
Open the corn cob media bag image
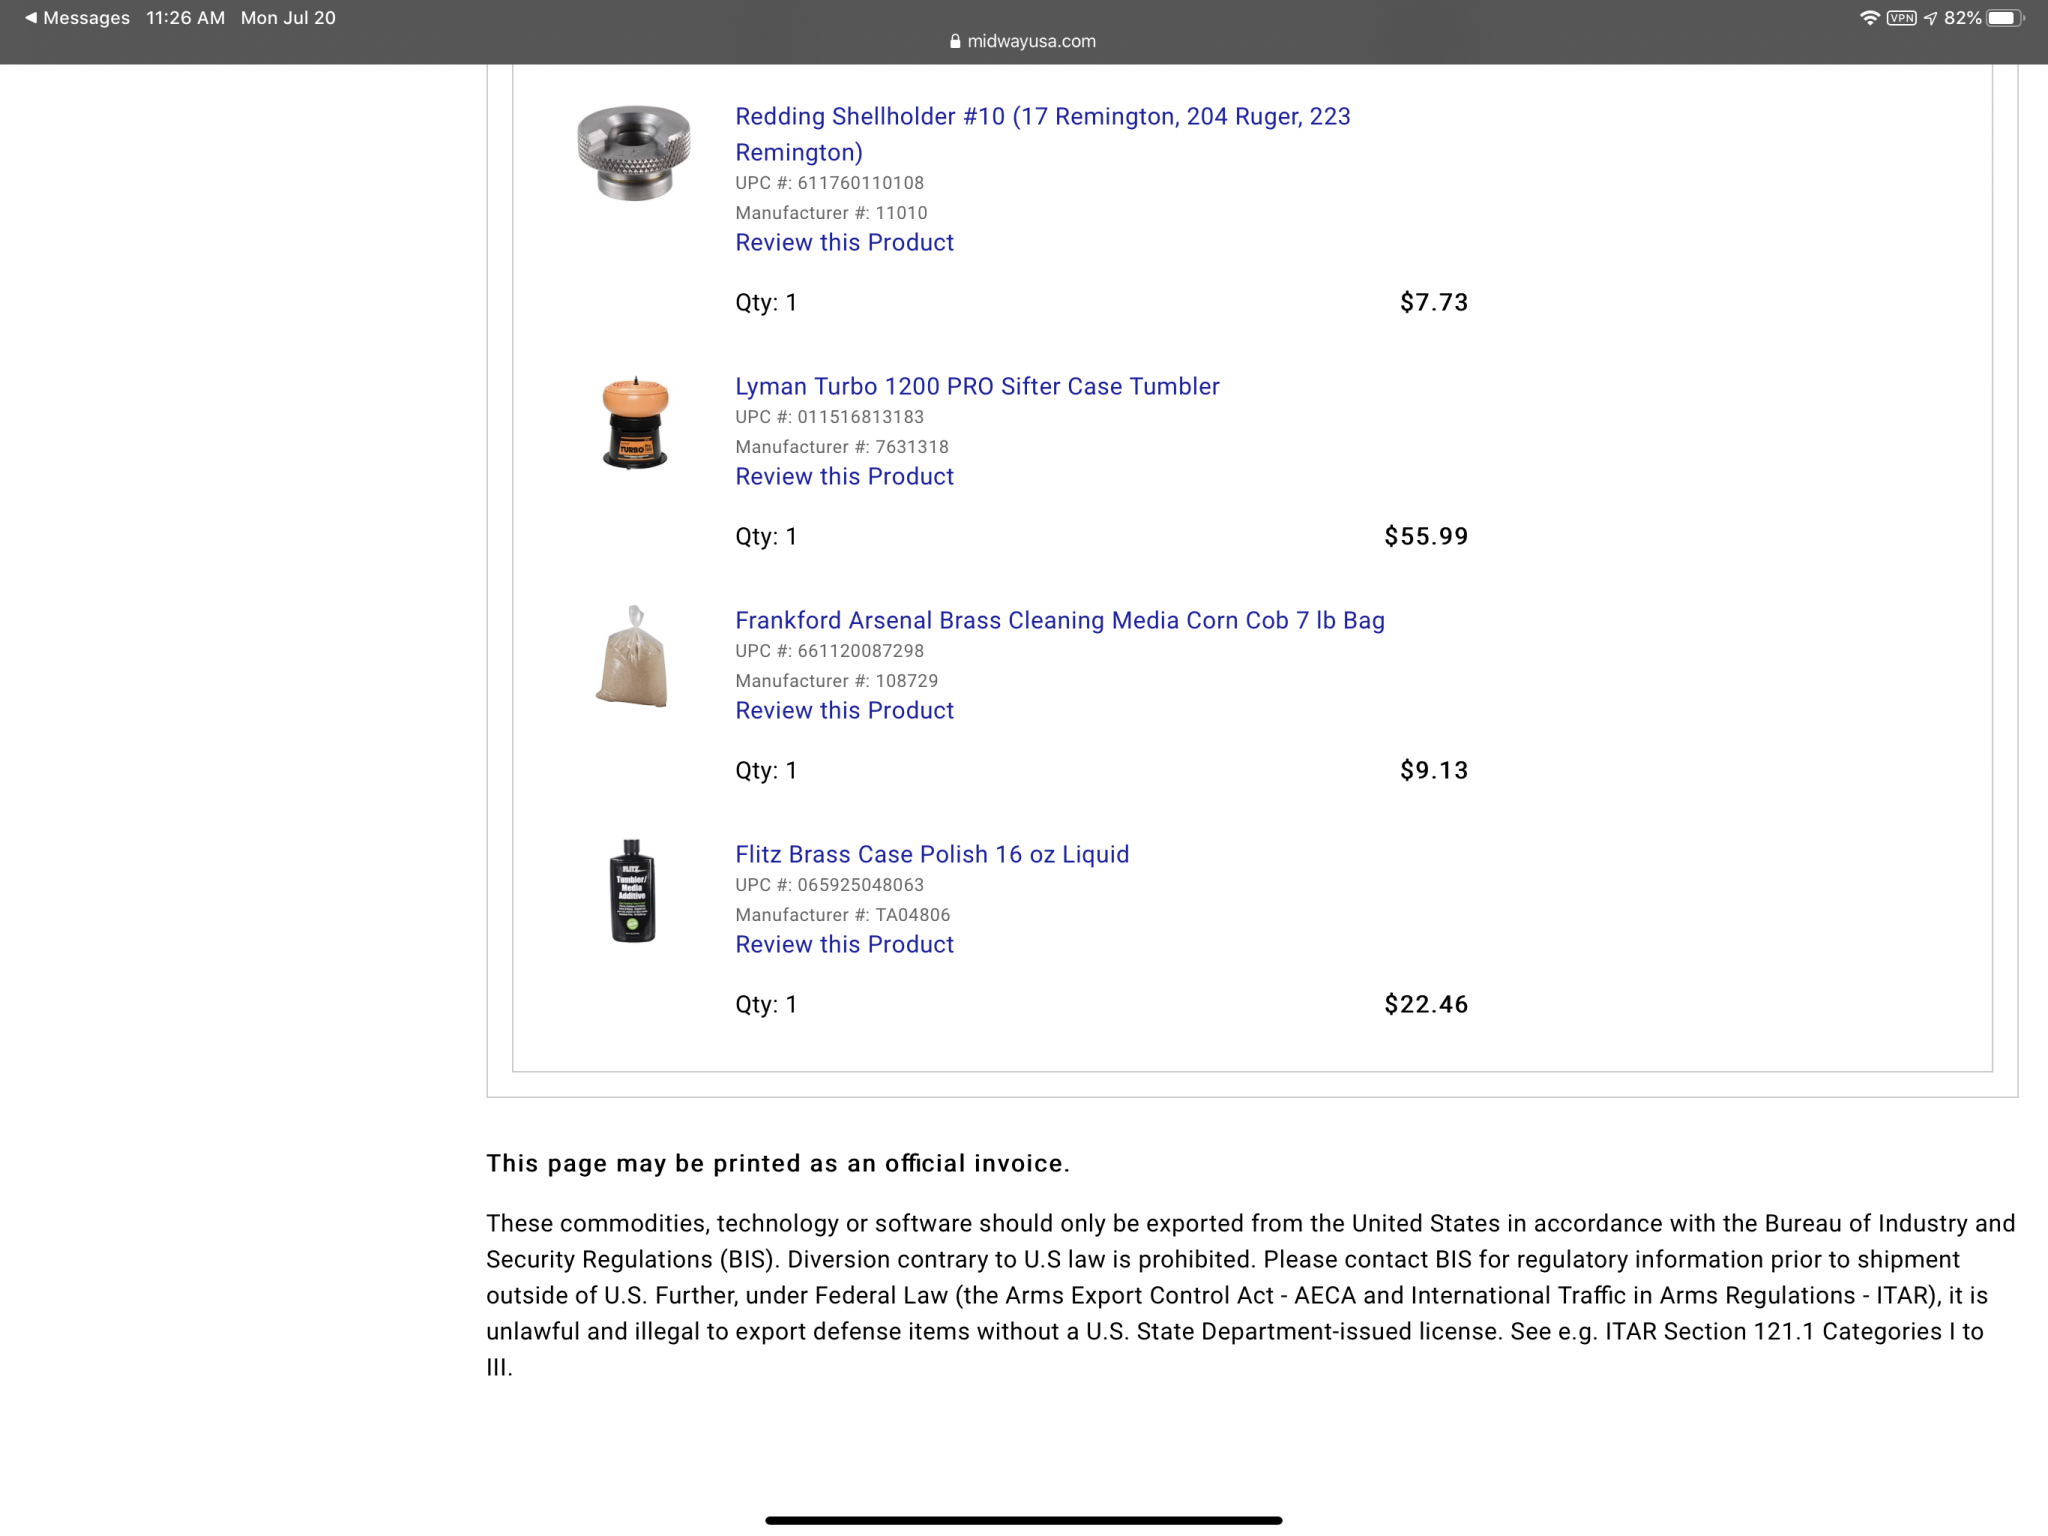tap(632, 657)
